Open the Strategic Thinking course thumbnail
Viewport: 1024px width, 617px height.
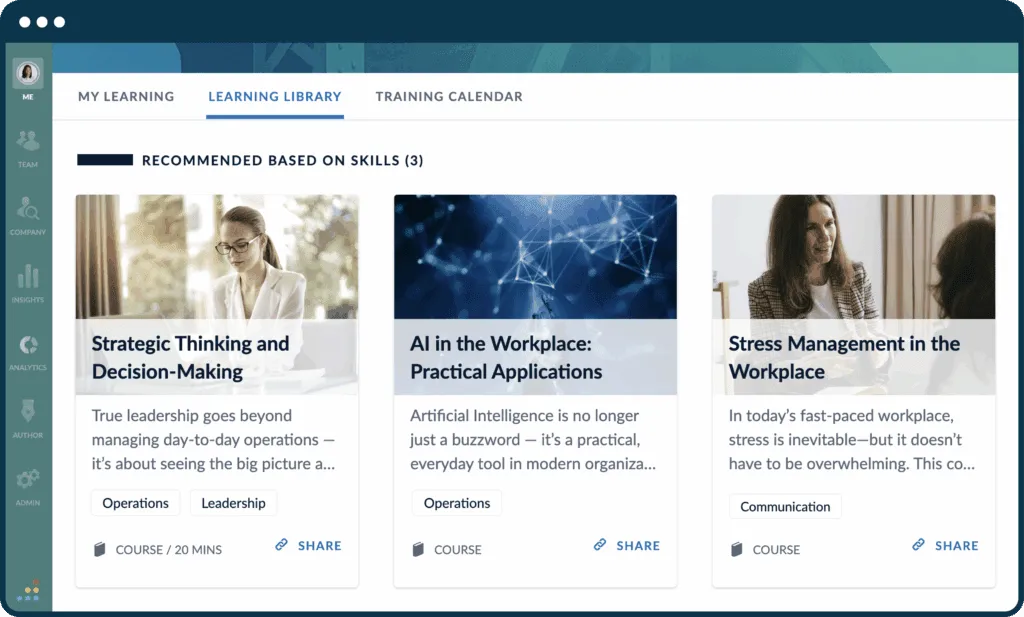click(217, 255)
